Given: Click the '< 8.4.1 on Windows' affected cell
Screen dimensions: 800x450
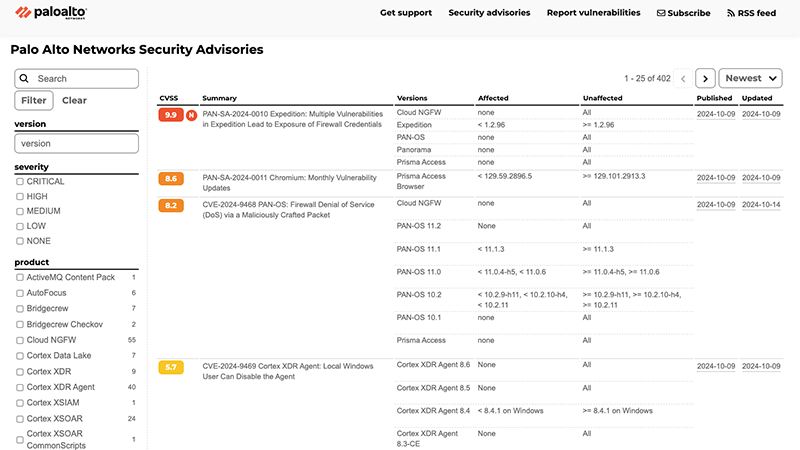Looking at the screenshot, I should [510, 411].
